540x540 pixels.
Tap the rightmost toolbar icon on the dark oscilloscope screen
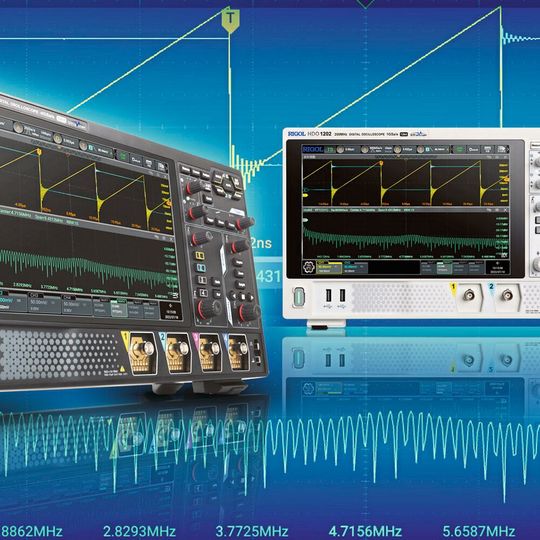pyautogui.click(x=161, y=167)
